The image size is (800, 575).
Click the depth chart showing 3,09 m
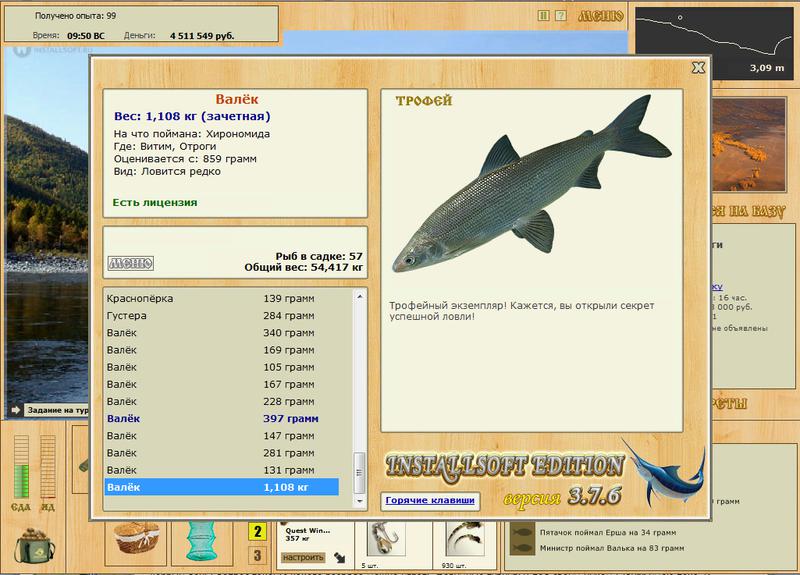(x=714, y=43)
